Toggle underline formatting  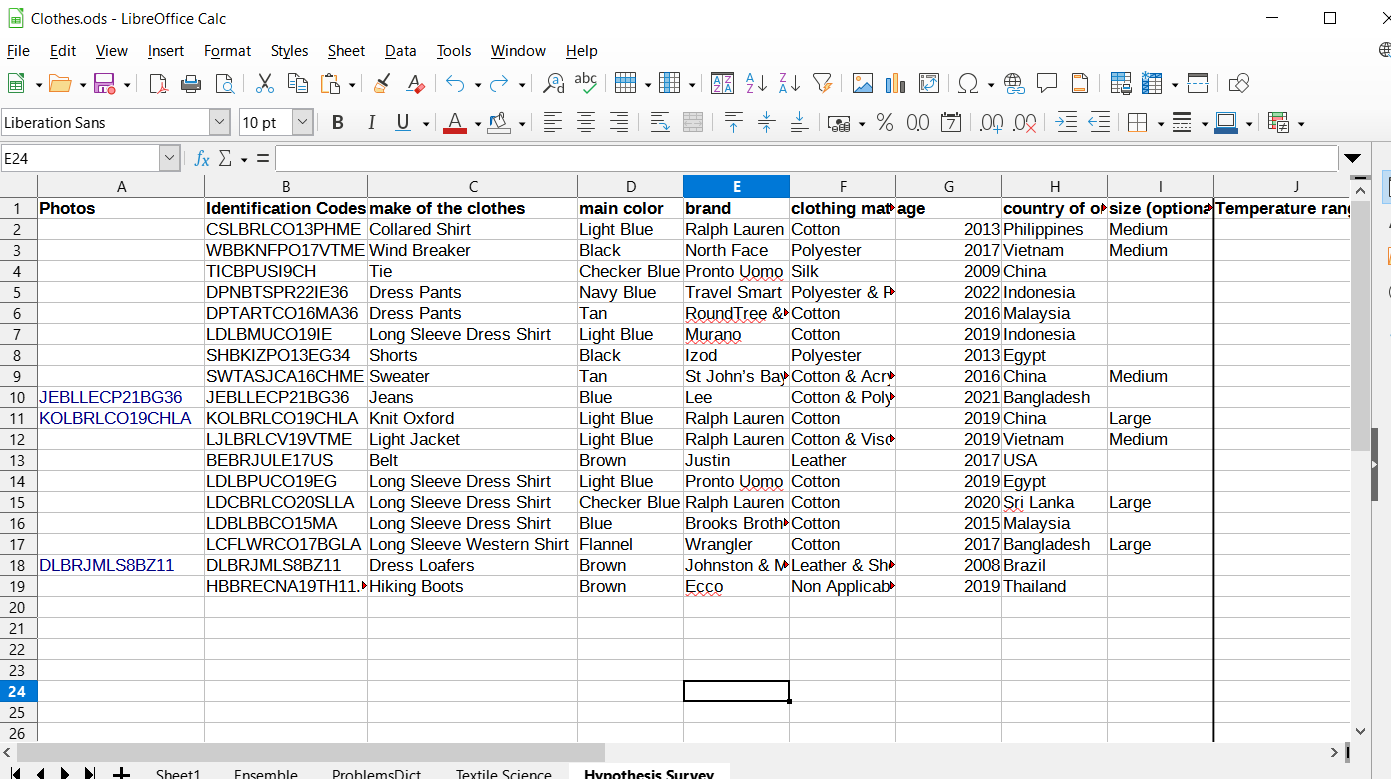click(x=403, y=122)
